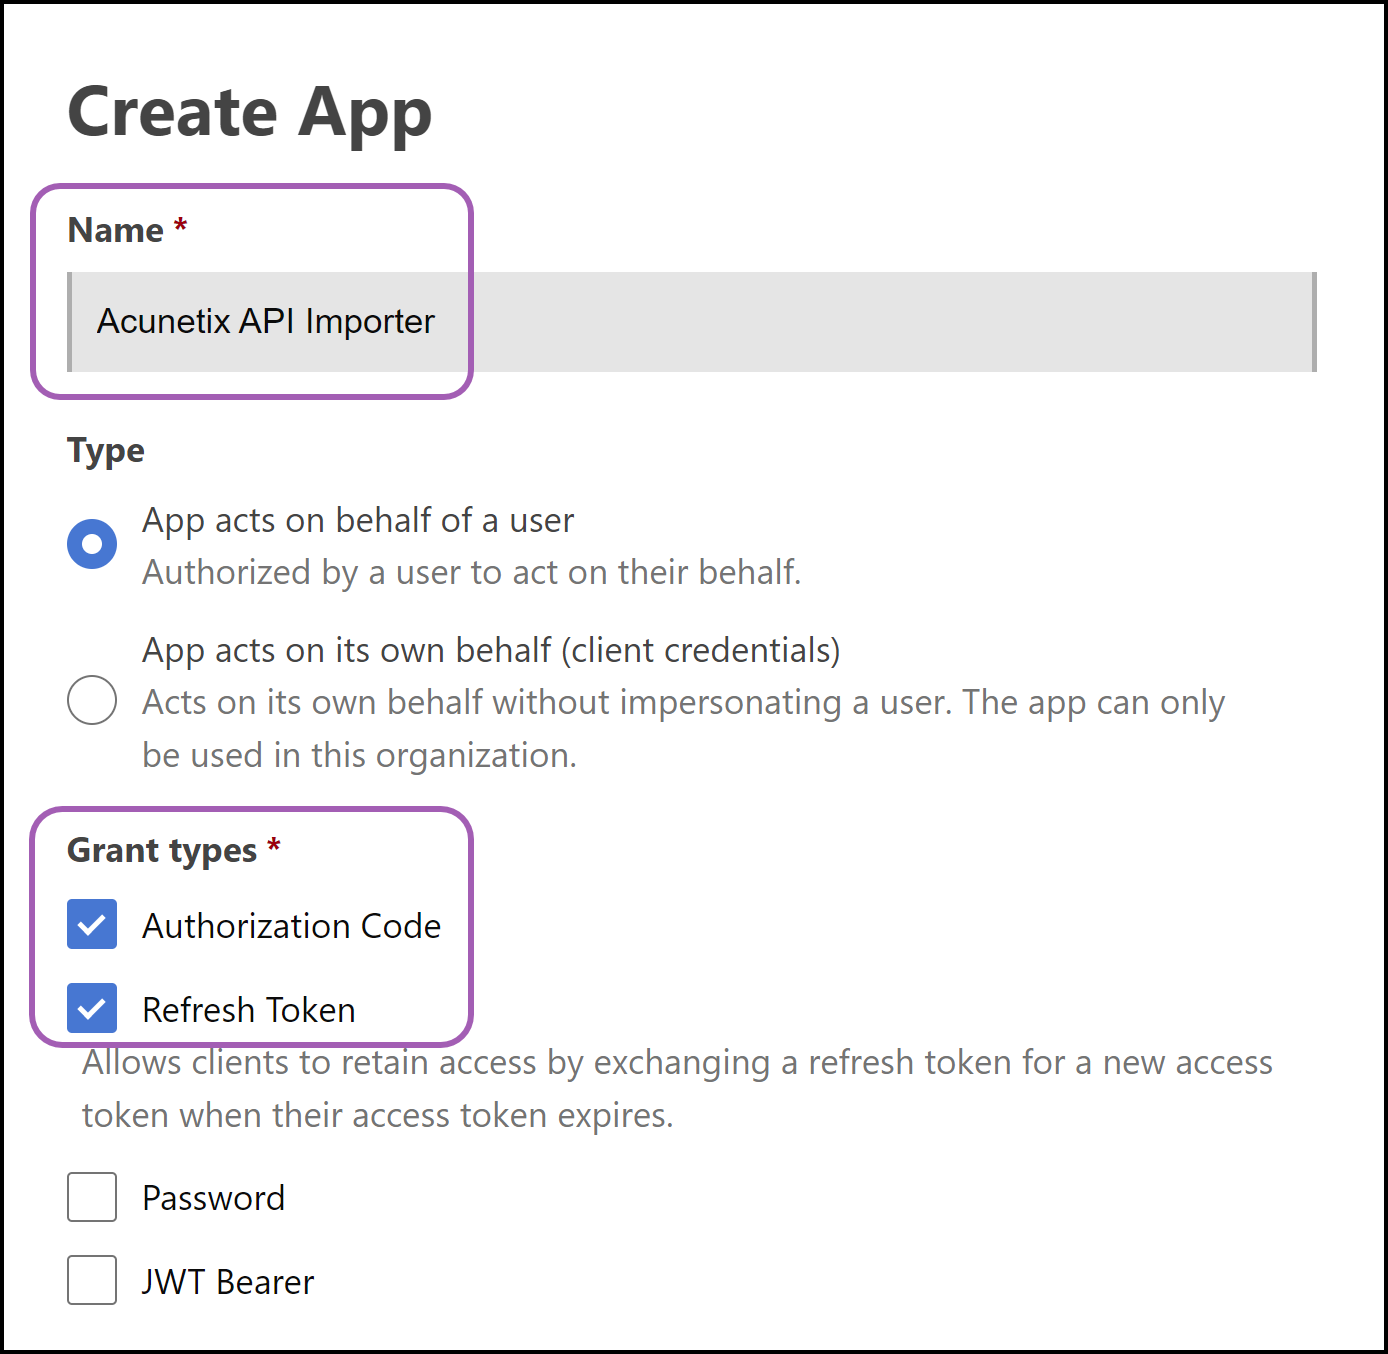1388x1354 pixels.
Task: Click the 'Refresh Token' label text
Action: coord(249,1010)
